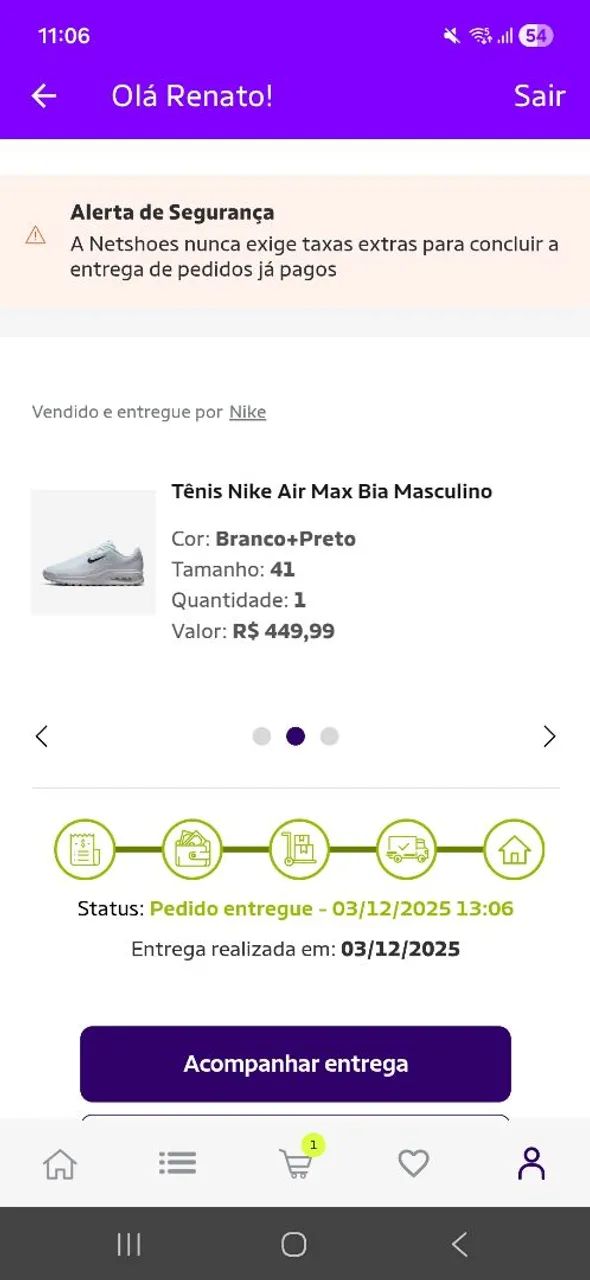This screenshot has height=1280, width=590.
Task: Select the home icon in bottom navigation
Action: coord(59,1163)
